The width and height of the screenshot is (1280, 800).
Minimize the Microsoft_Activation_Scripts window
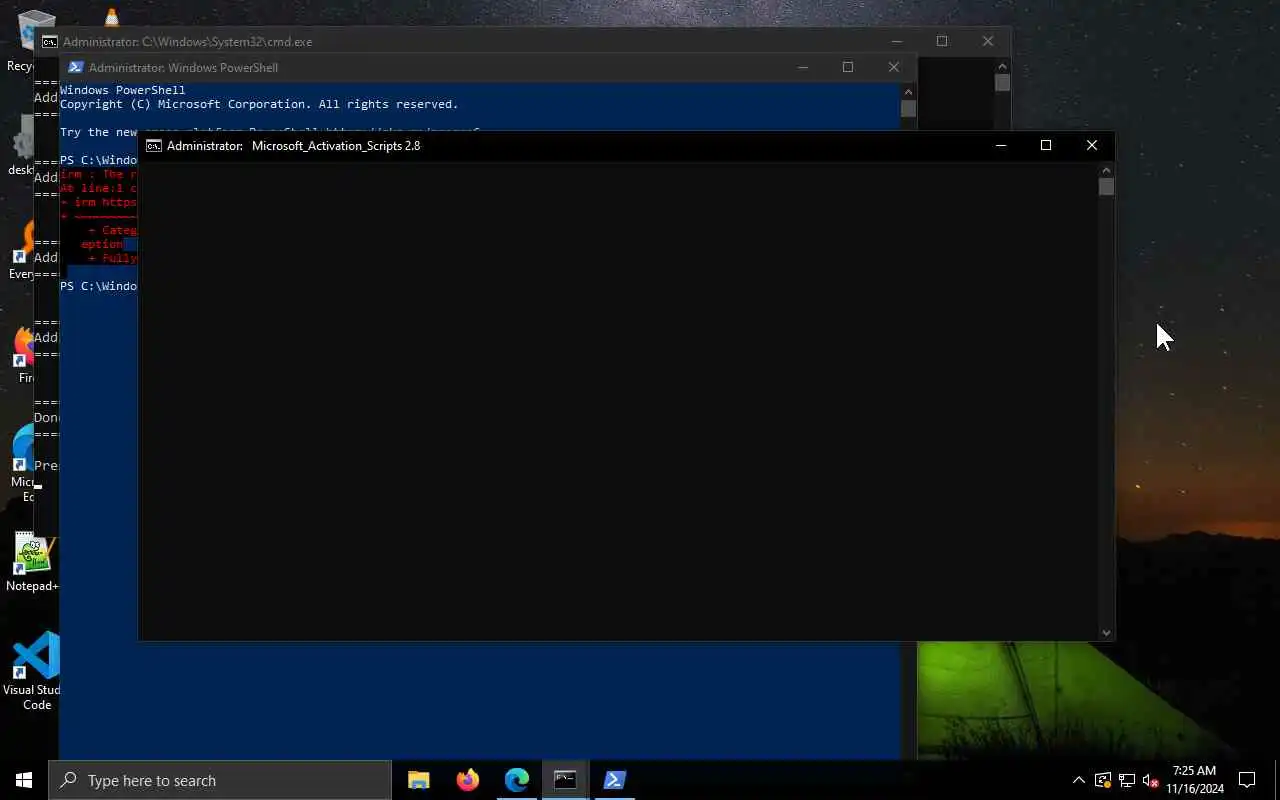click(x=1000, y=146)
